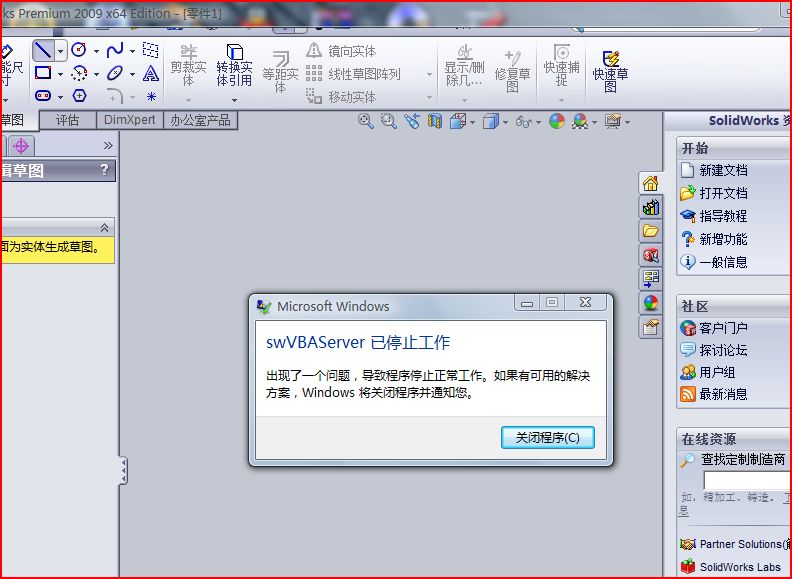
Task: Expand the 移动实体 dropdown arrow
Action: 429,97
